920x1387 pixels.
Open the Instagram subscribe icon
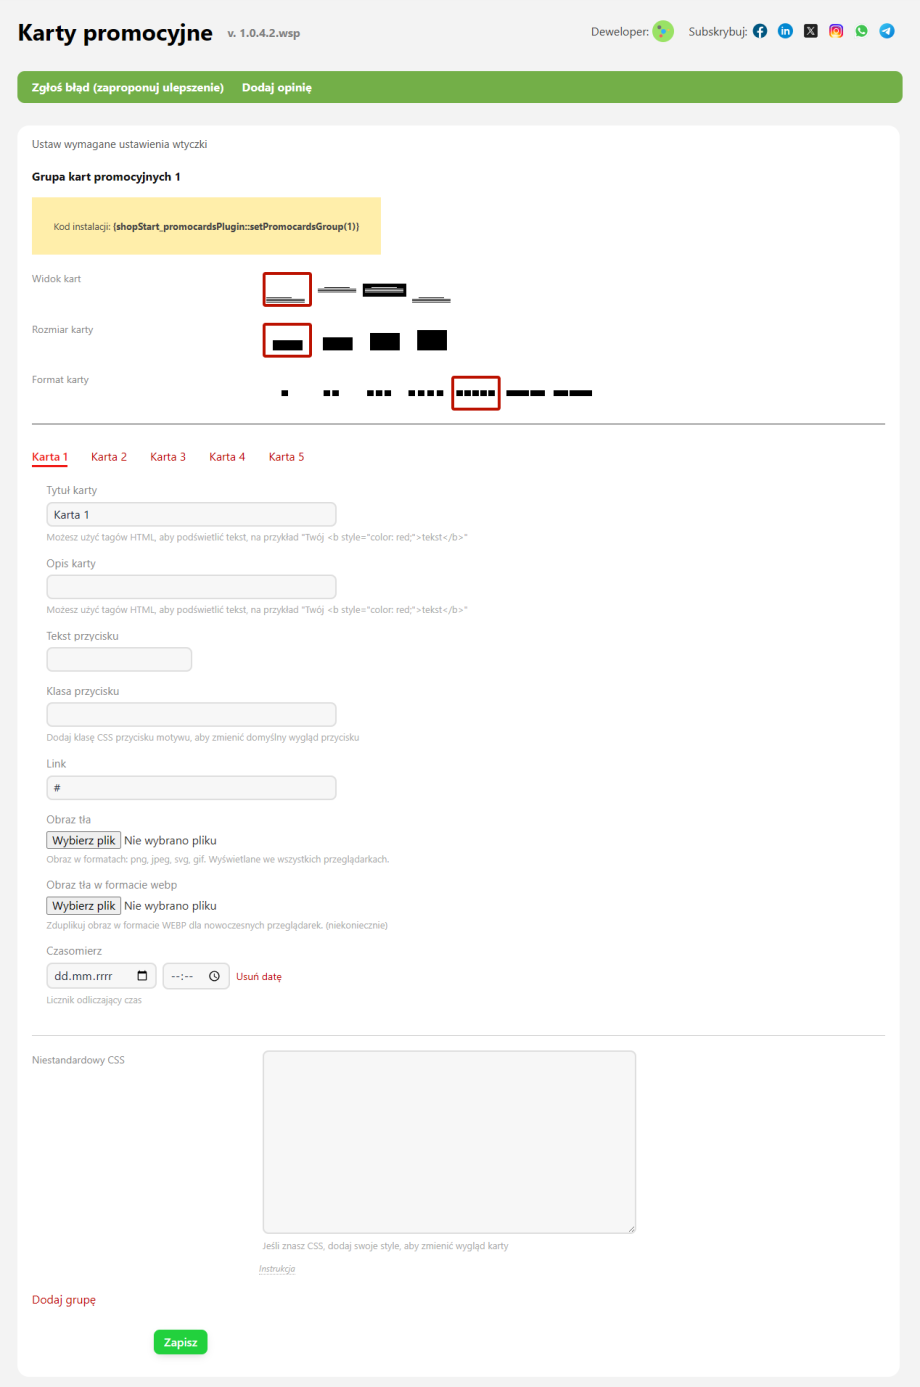[x=836, y=31]
